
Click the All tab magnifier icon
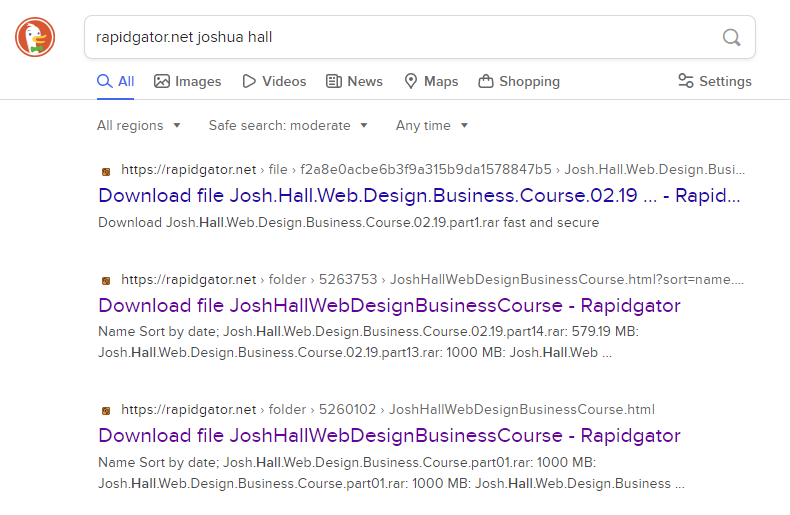[104, 81]
